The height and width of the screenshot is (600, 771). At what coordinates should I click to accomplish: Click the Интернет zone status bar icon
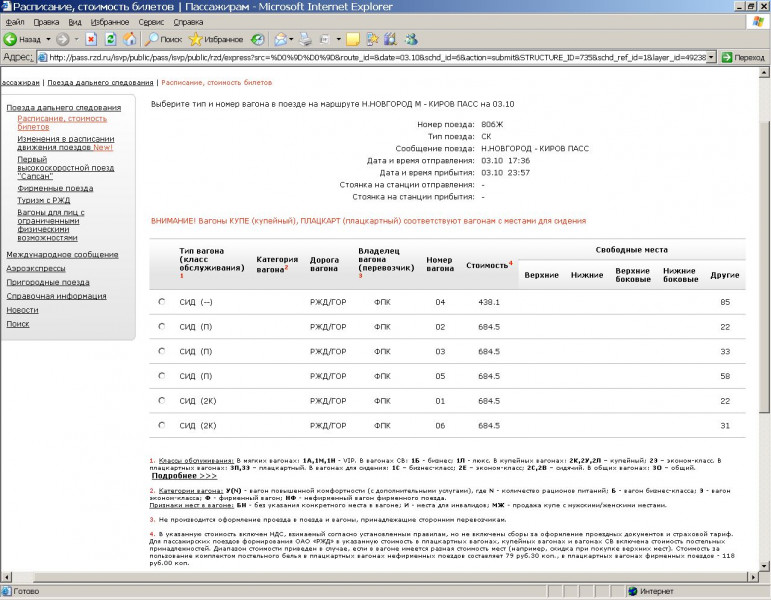[633, 591]
